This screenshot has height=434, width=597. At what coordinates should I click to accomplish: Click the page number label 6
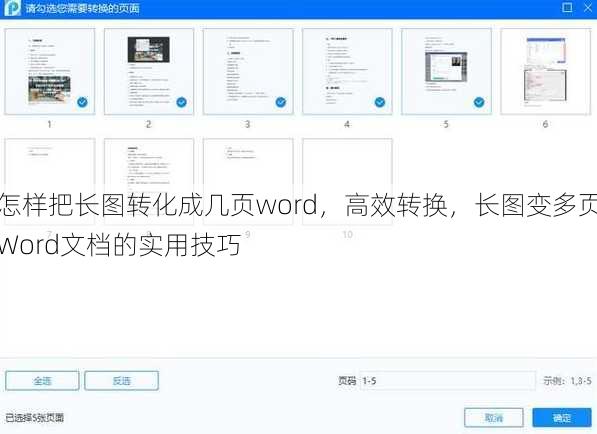[x=545, y=124]
